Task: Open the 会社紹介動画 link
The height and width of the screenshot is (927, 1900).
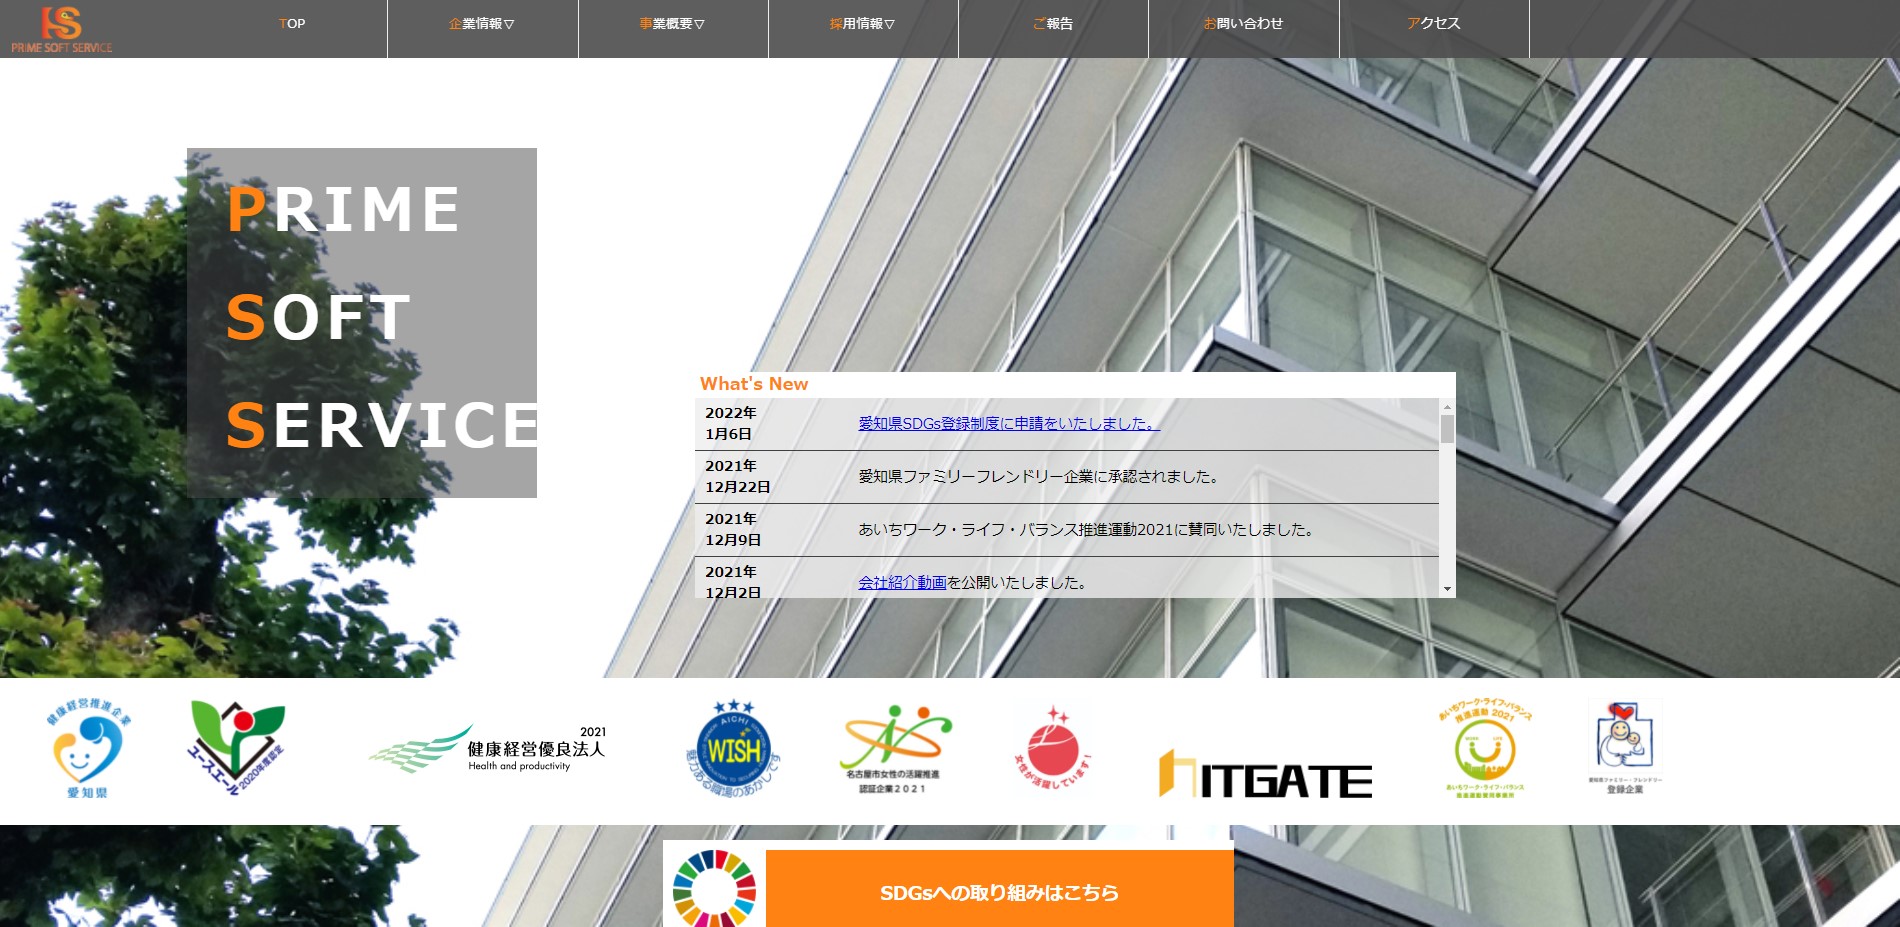Action: coord(902,583)
